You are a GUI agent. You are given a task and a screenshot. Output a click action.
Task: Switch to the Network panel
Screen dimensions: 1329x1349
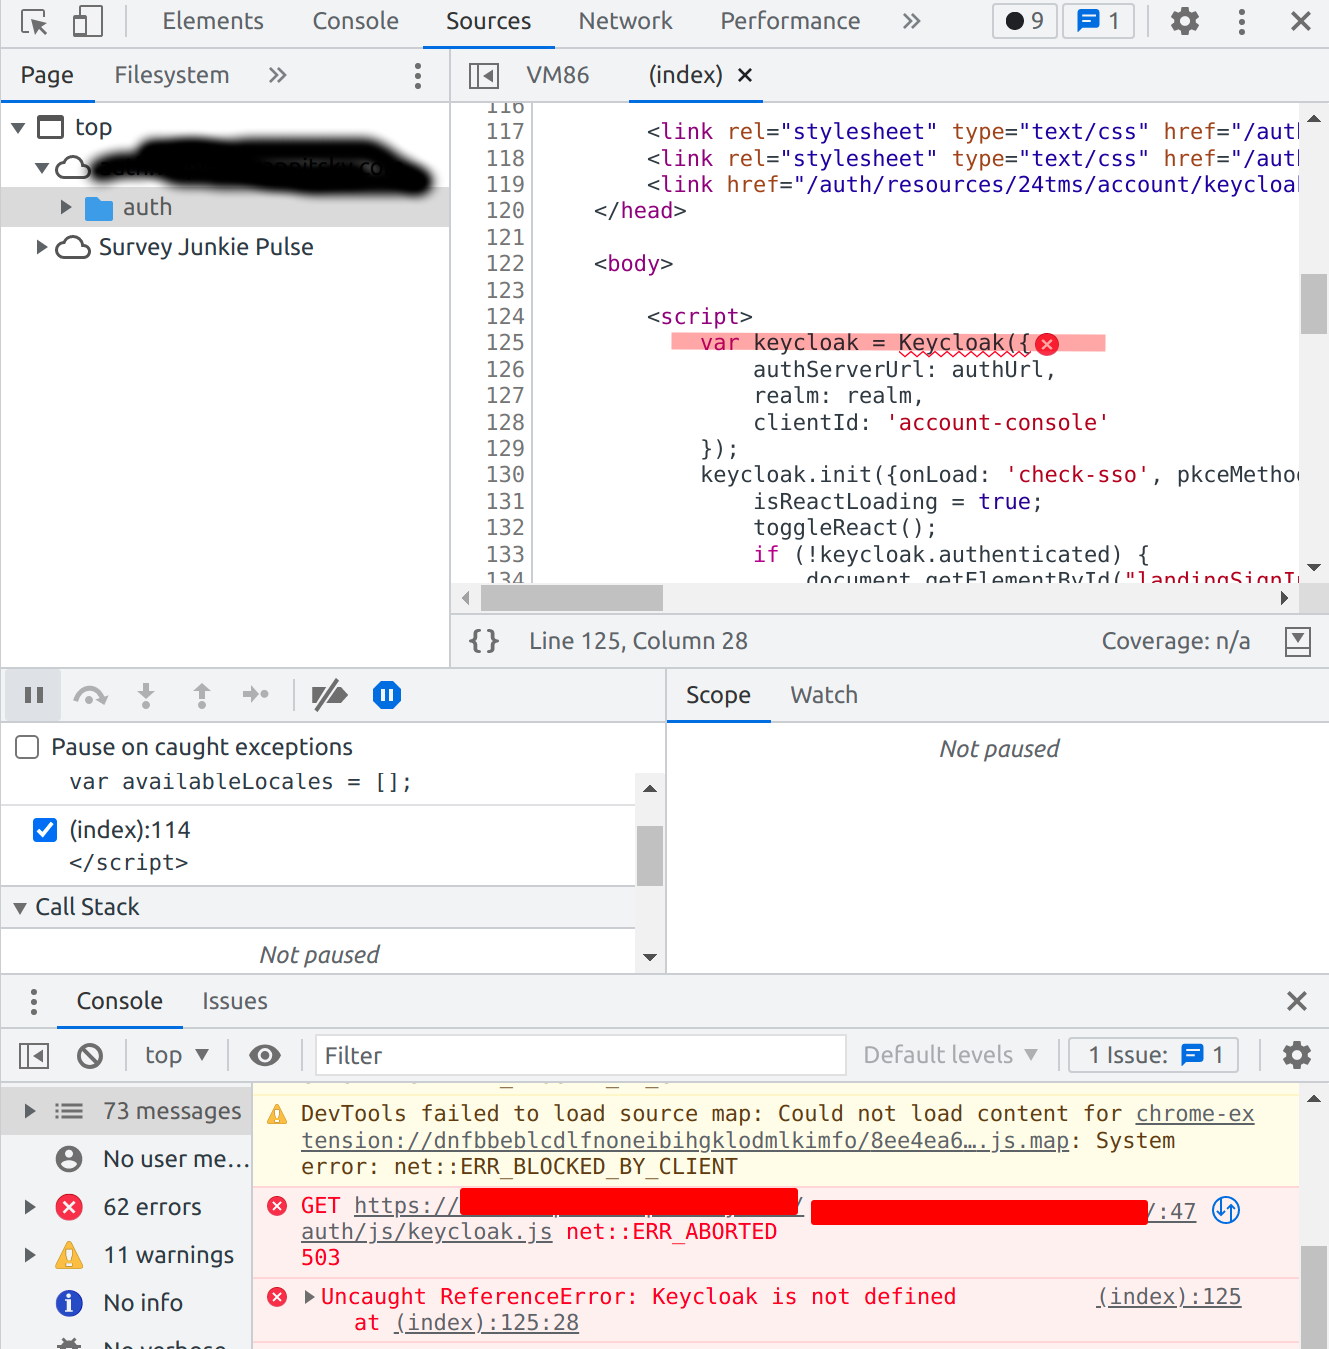point(625,21)
